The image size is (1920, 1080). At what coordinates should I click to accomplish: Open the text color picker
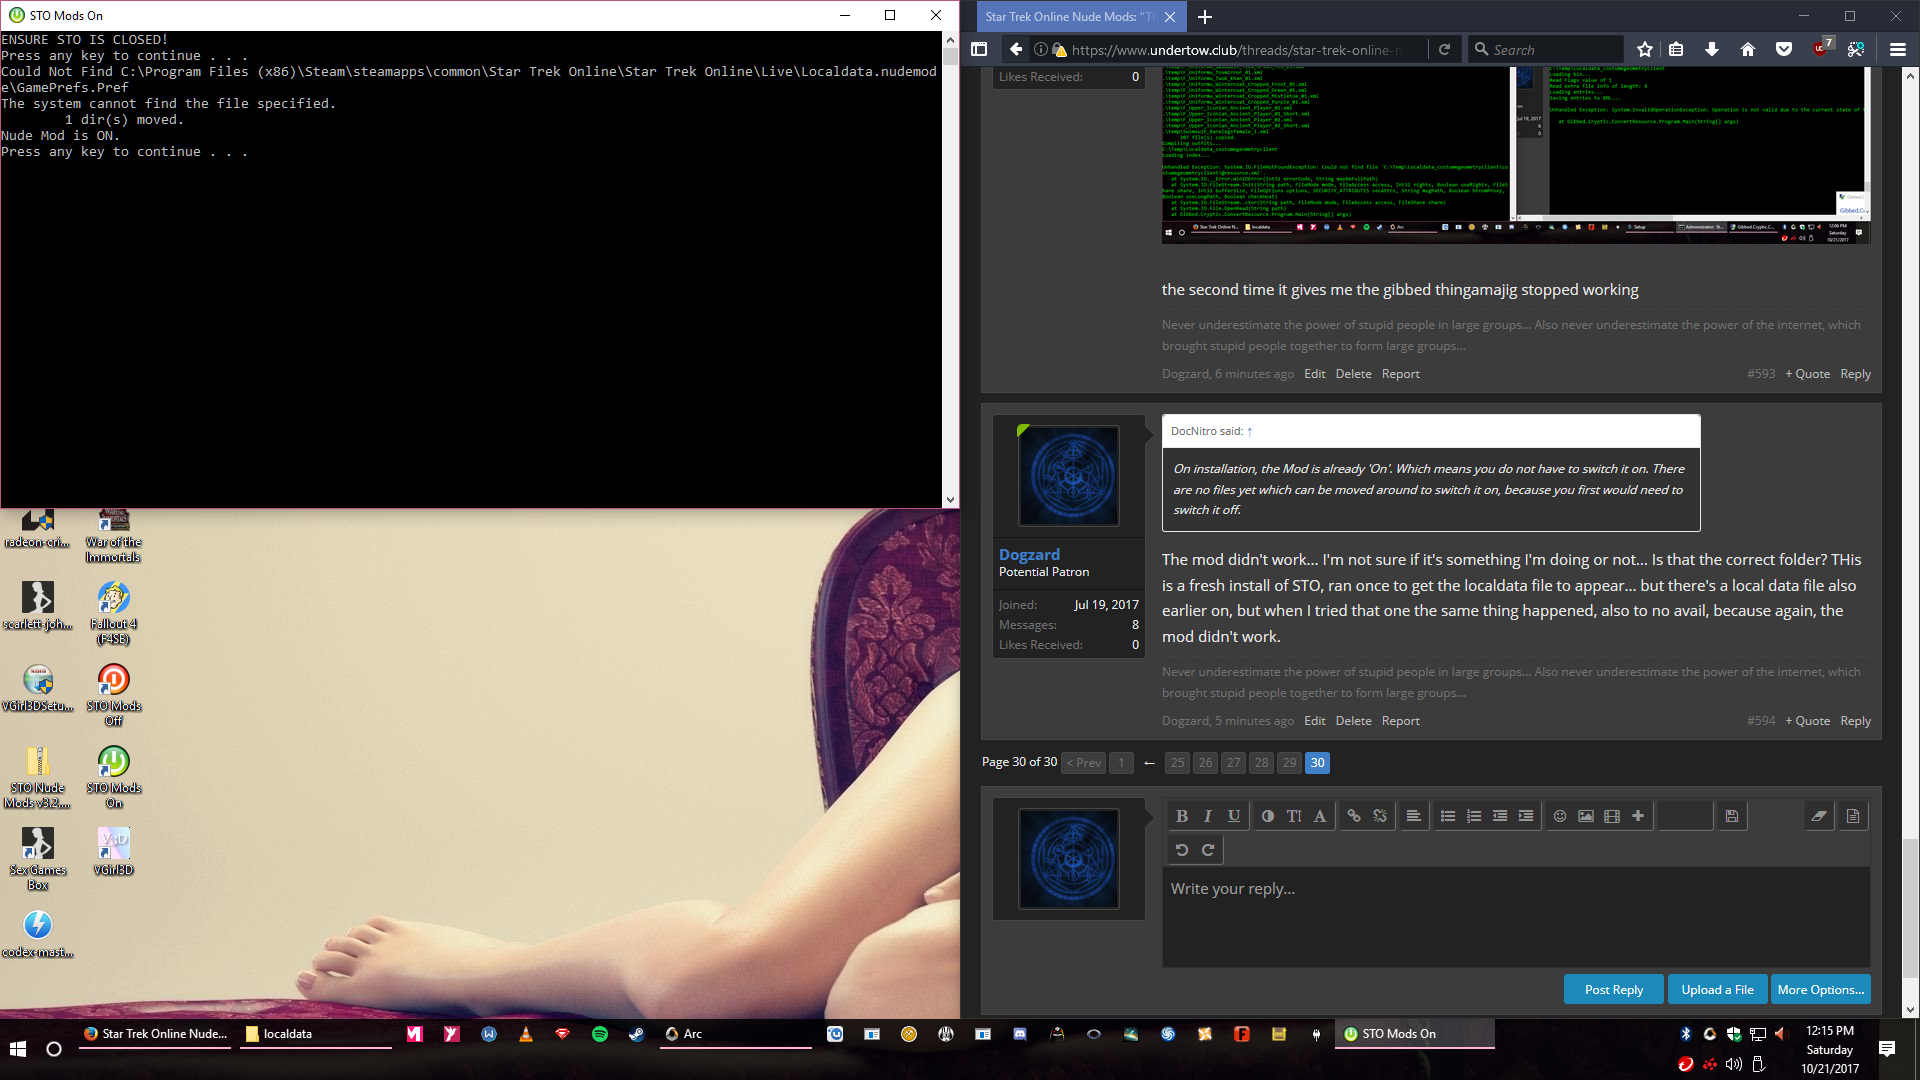1268,816
